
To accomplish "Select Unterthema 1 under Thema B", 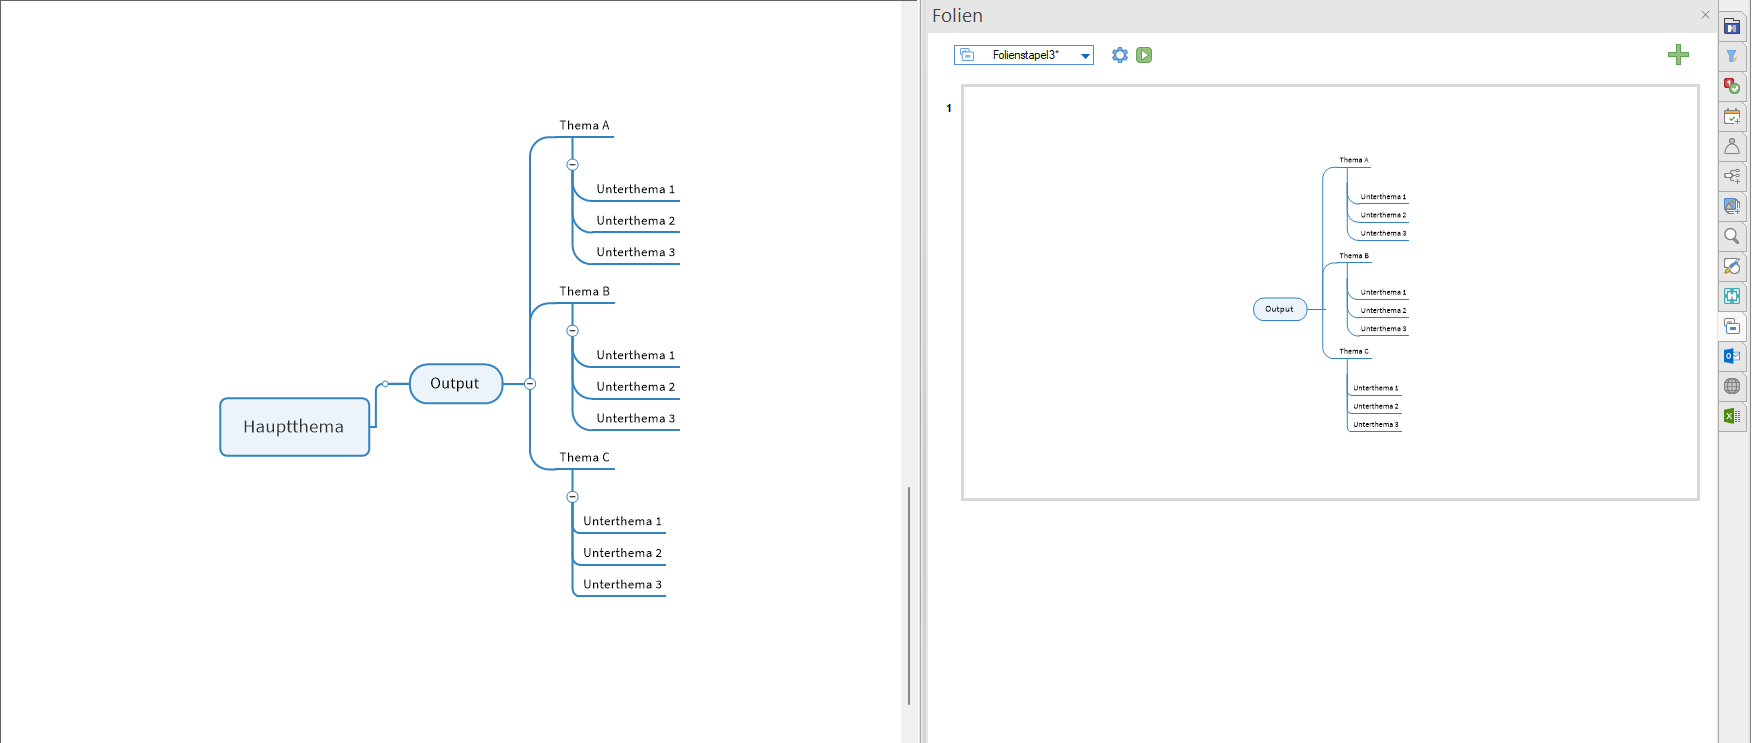I will [636, 355].
